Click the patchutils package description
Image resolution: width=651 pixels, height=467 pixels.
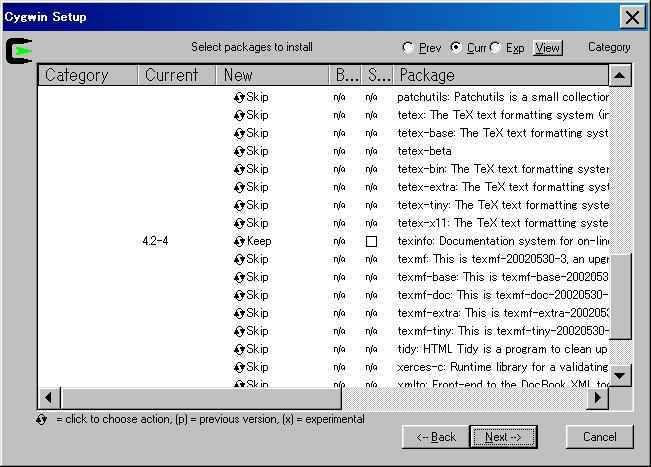coord(503,97)
